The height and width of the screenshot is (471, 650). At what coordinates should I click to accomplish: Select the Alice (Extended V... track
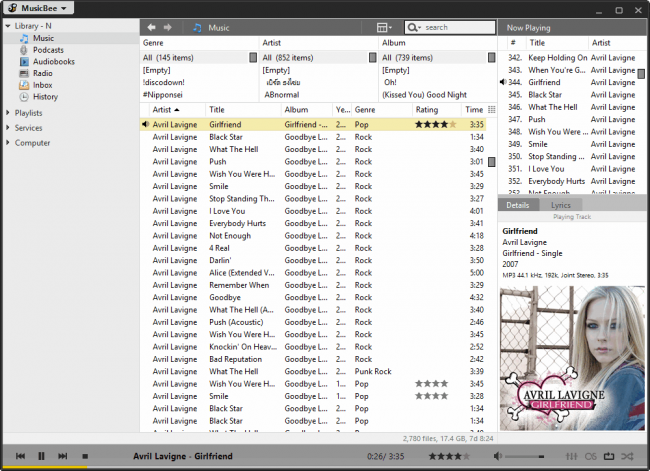pyautogui.click(x=242, y=272)
